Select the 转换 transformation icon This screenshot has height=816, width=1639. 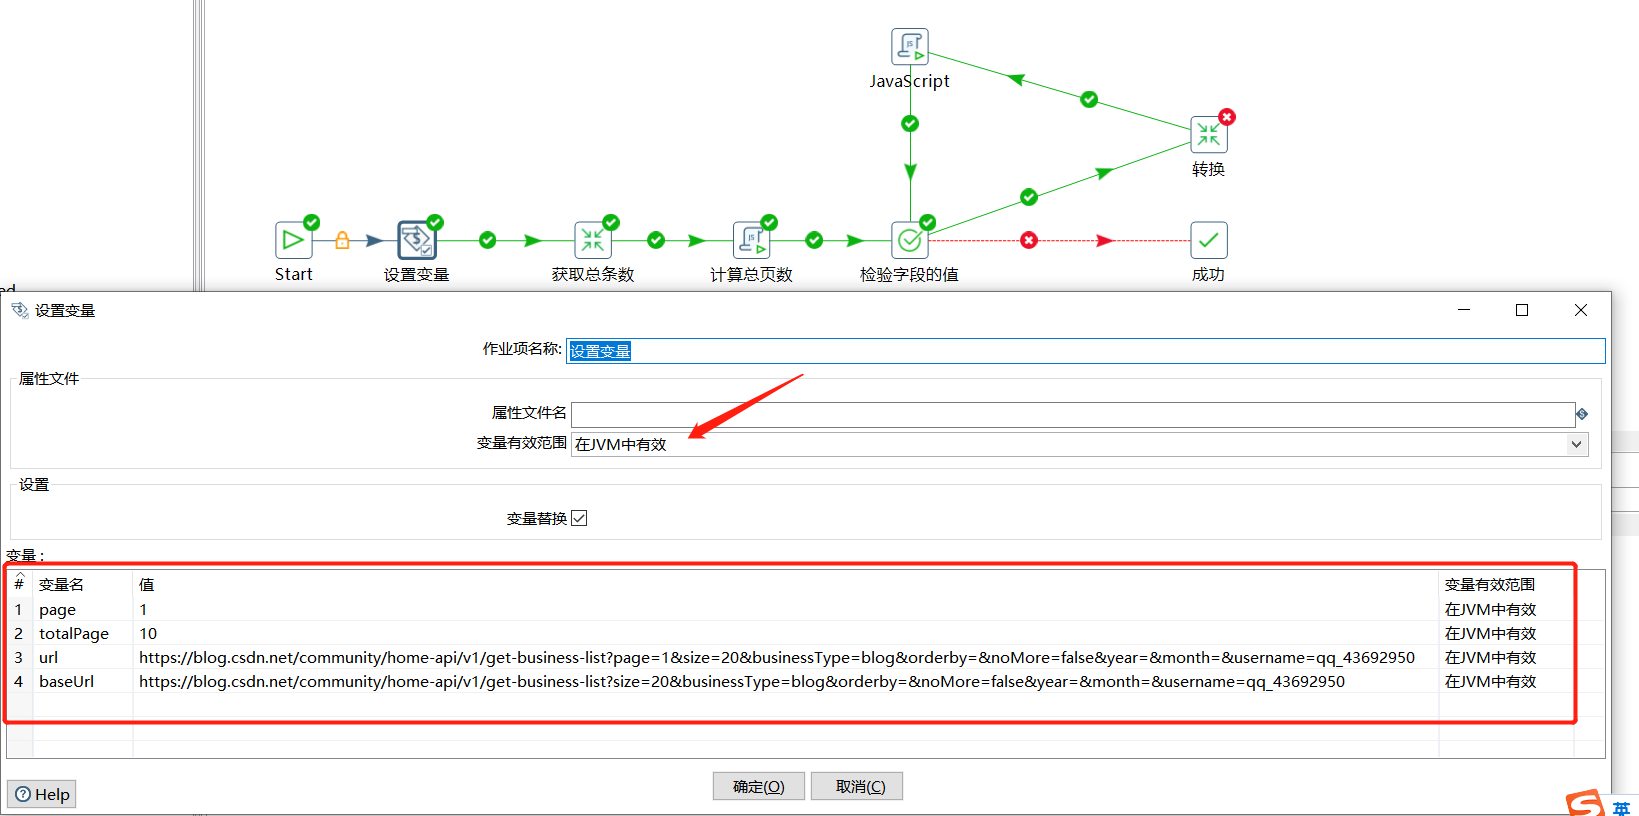click(1208, 134)
